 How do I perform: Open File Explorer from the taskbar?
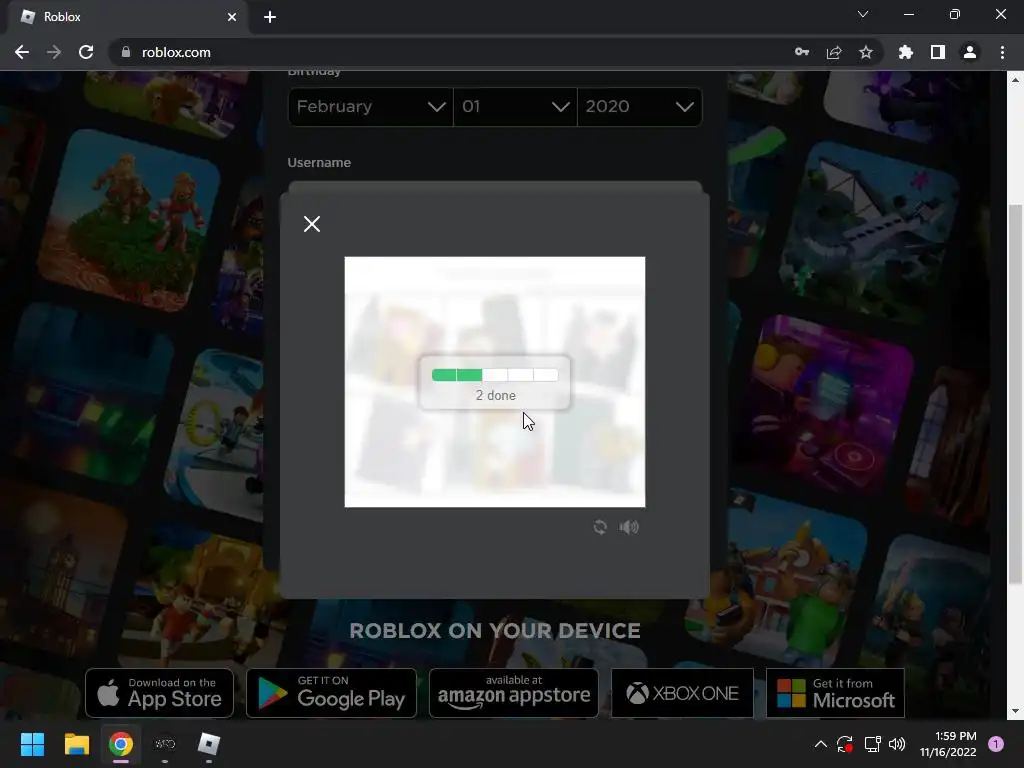point(76,744)
